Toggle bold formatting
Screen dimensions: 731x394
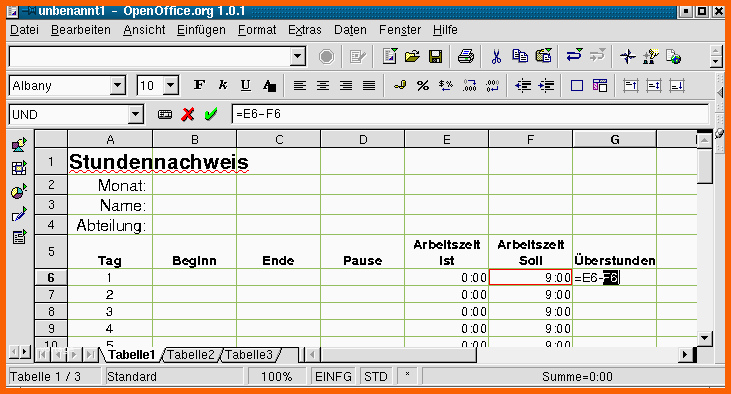tap(199, 85)
